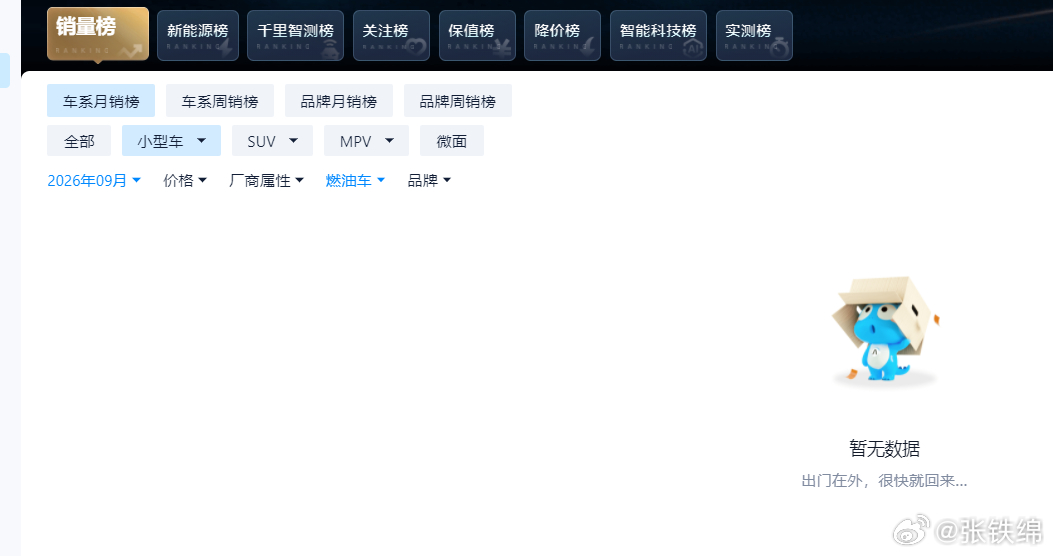Expand the MPV category dropdown
The height and width of the screenshot is (556, 1053).
(x=366, y=141)
